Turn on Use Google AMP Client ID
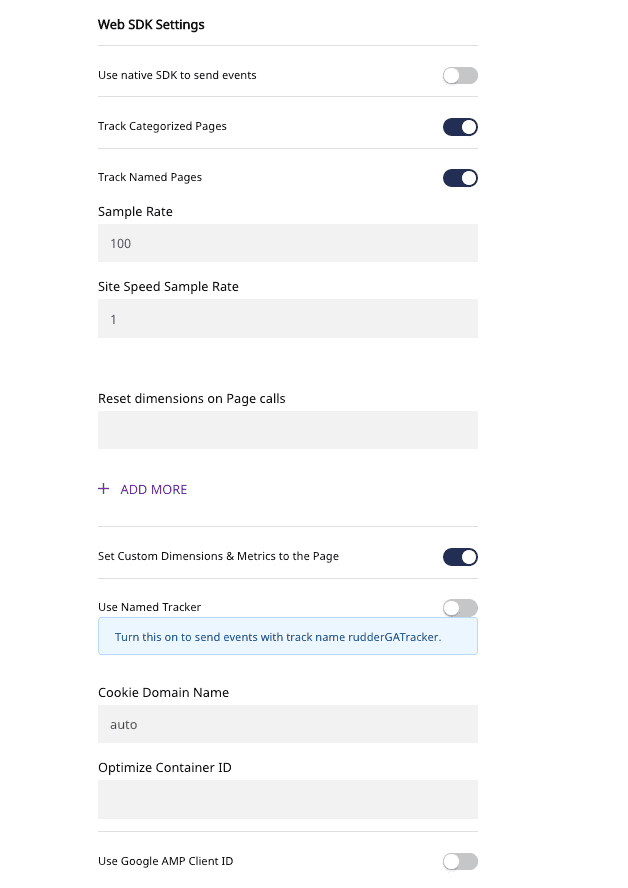 (x=460, y=861)
